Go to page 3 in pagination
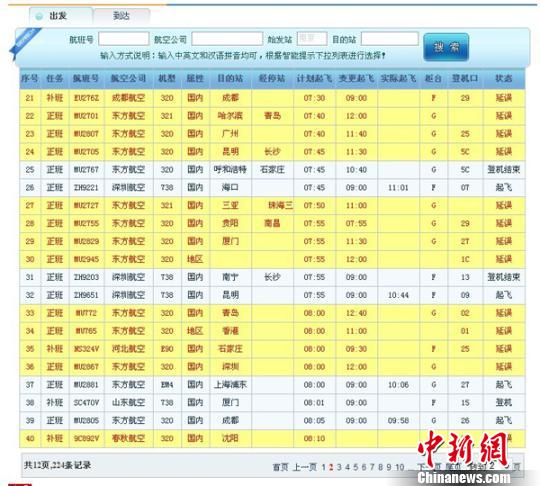 (339, 467)
